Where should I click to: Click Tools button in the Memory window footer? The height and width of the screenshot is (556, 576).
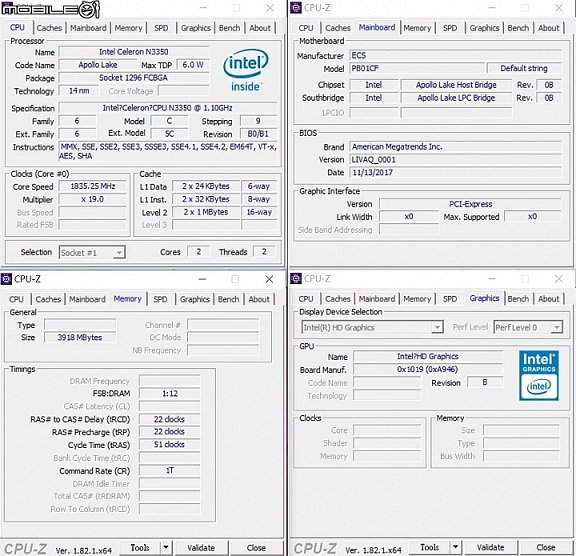tap(140, 548)
